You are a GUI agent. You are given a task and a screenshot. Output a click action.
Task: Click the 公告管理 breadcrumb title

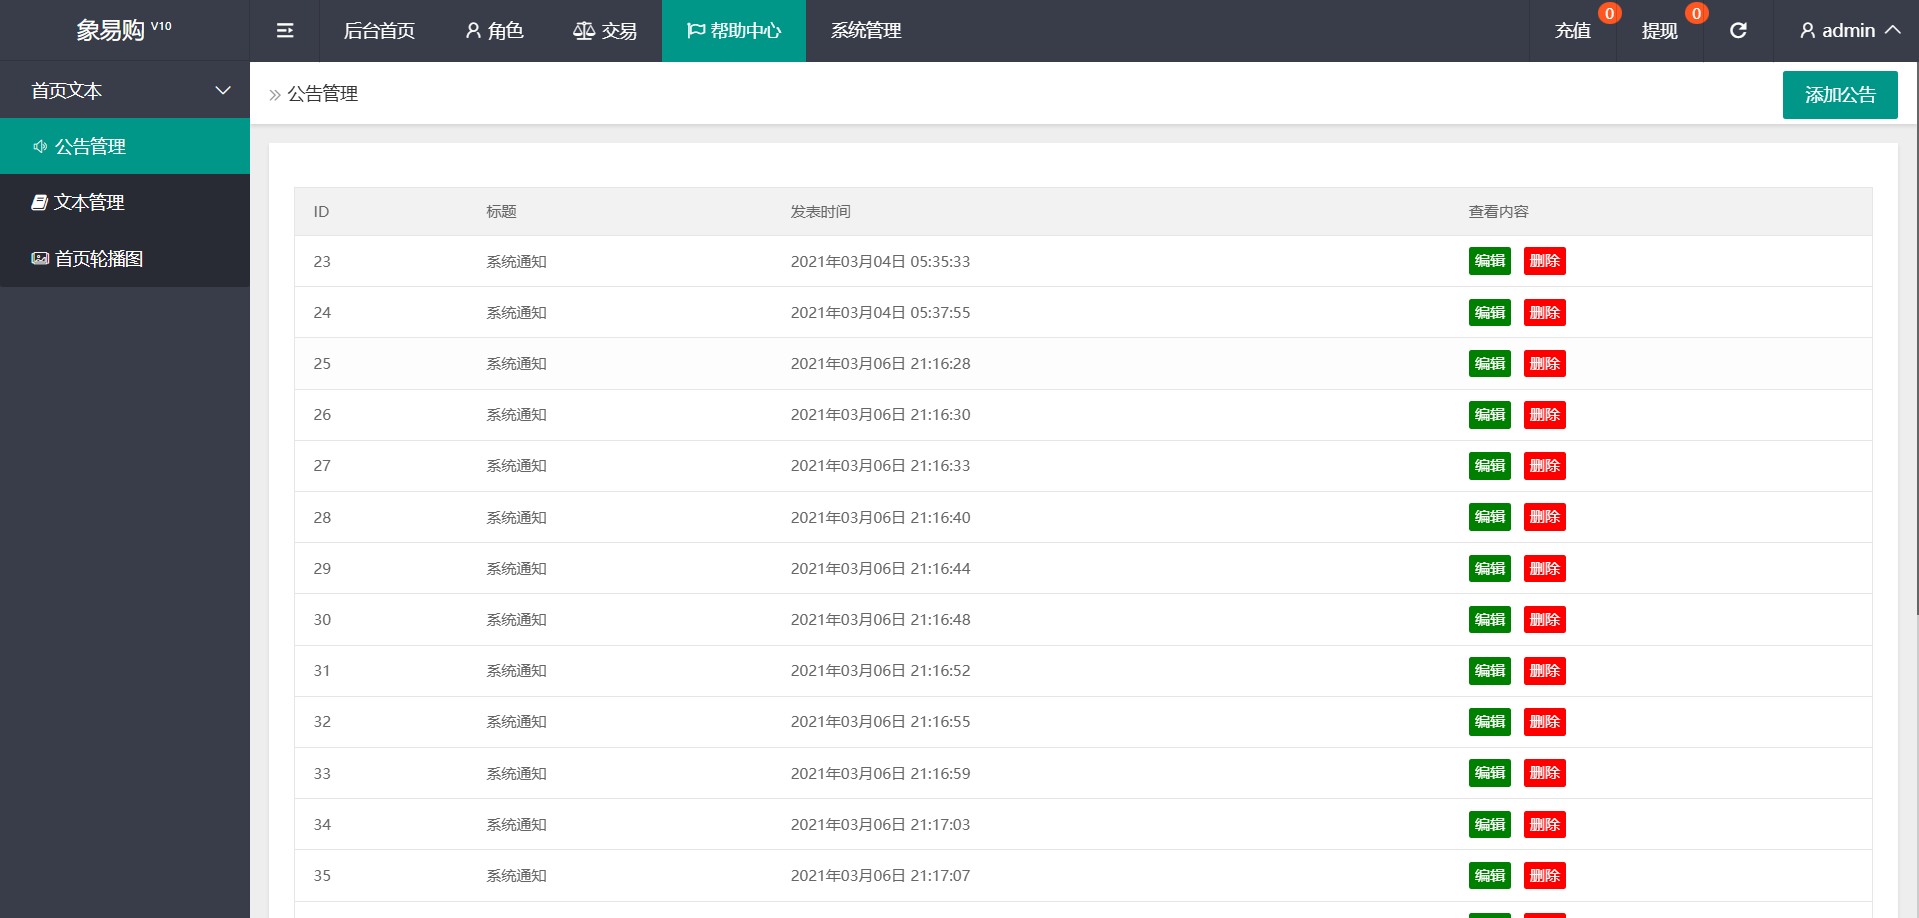tap(323, 94)
